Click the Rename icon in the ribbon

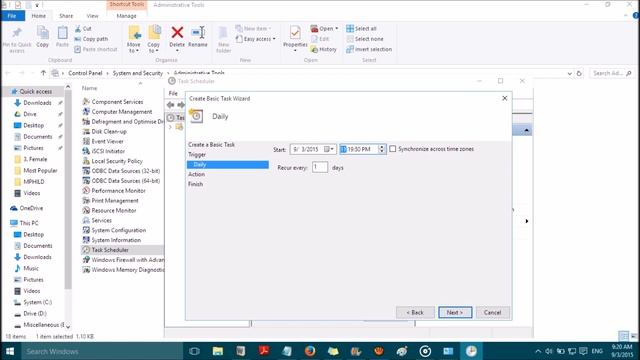click(198, 33)
